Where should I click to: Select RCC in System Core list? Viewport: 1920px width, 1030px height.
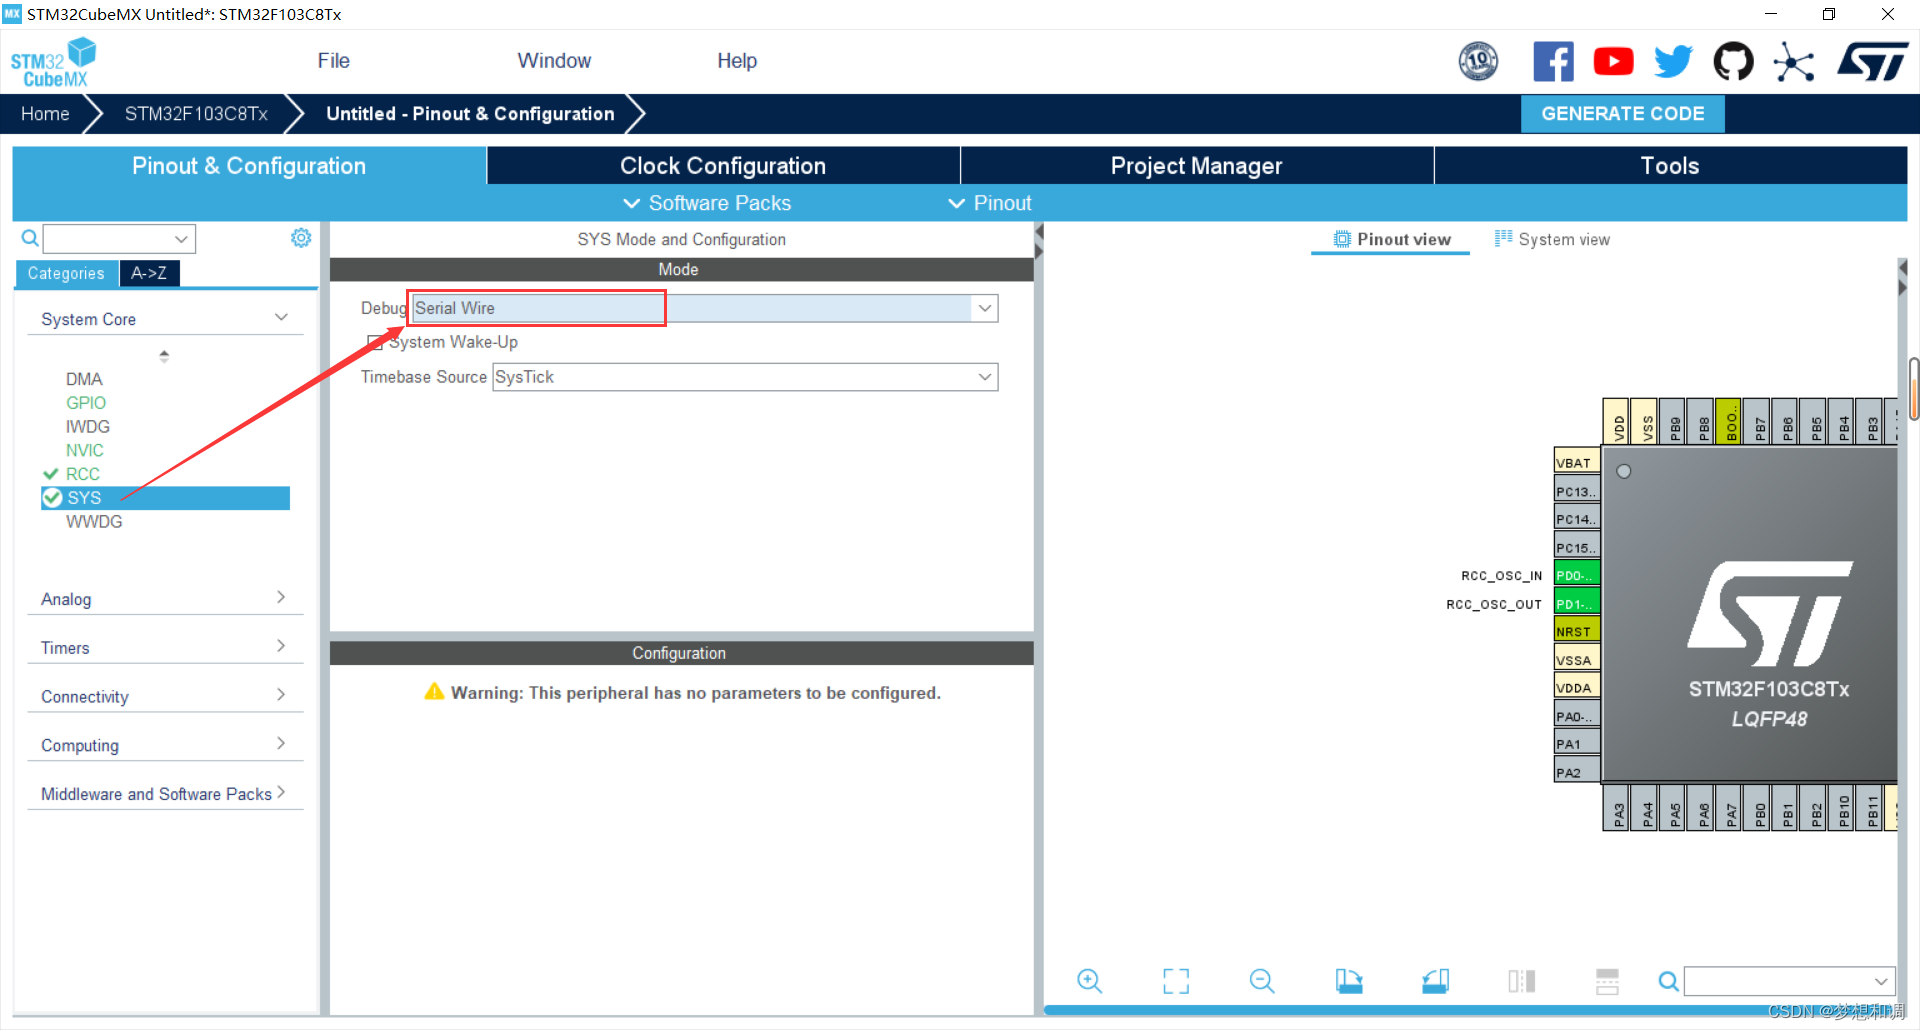tap(83, 474)
